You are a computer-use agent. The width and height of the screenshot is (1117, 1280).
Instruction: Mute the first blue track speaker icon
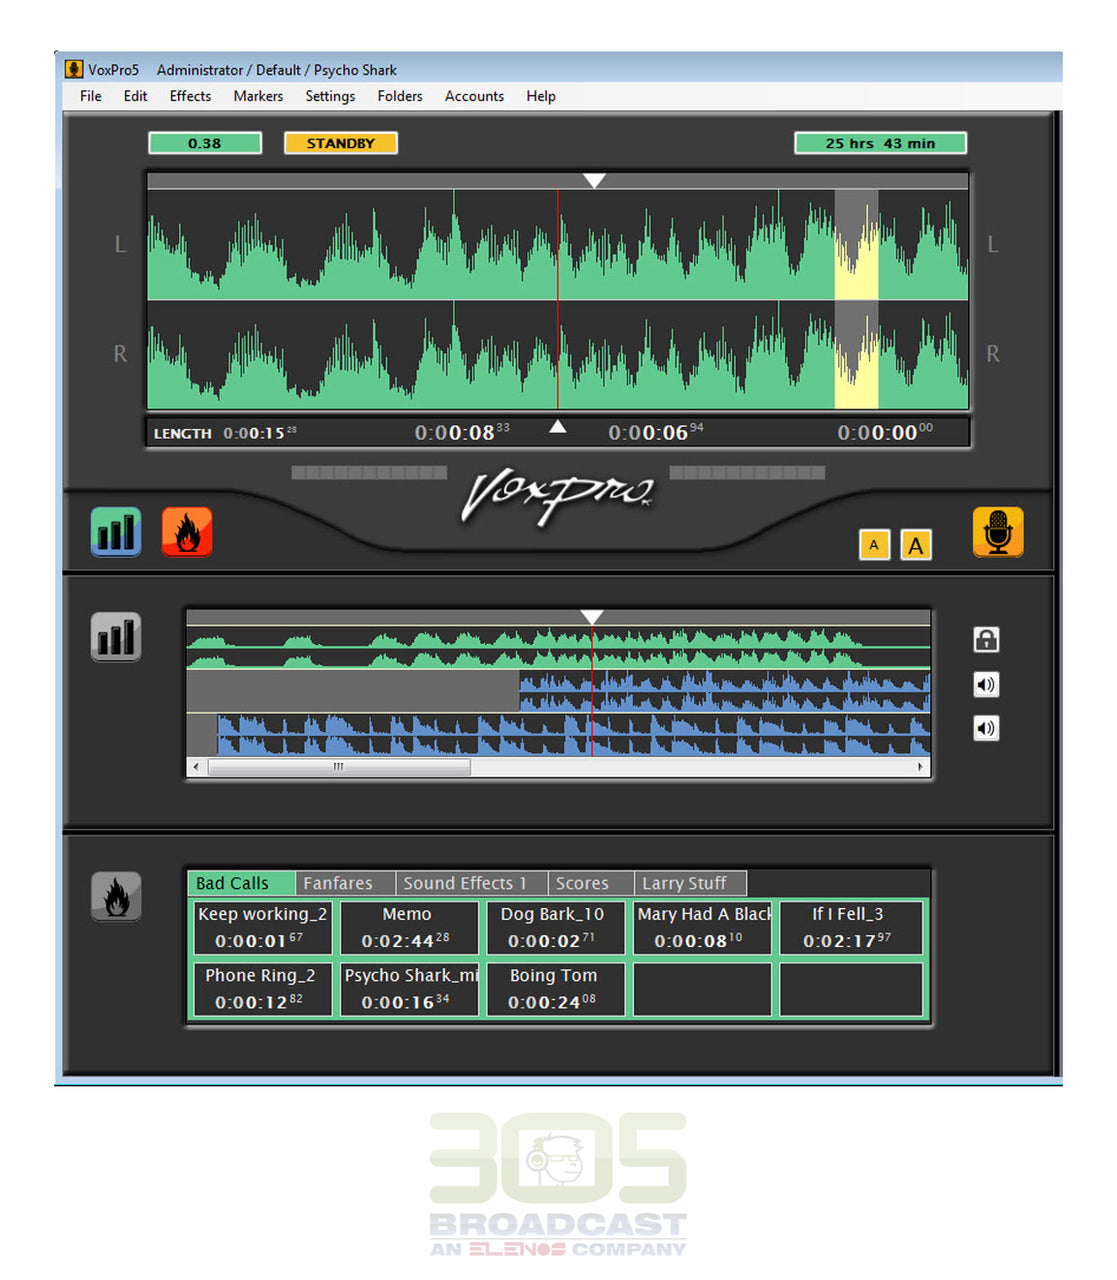click(986, 684)
